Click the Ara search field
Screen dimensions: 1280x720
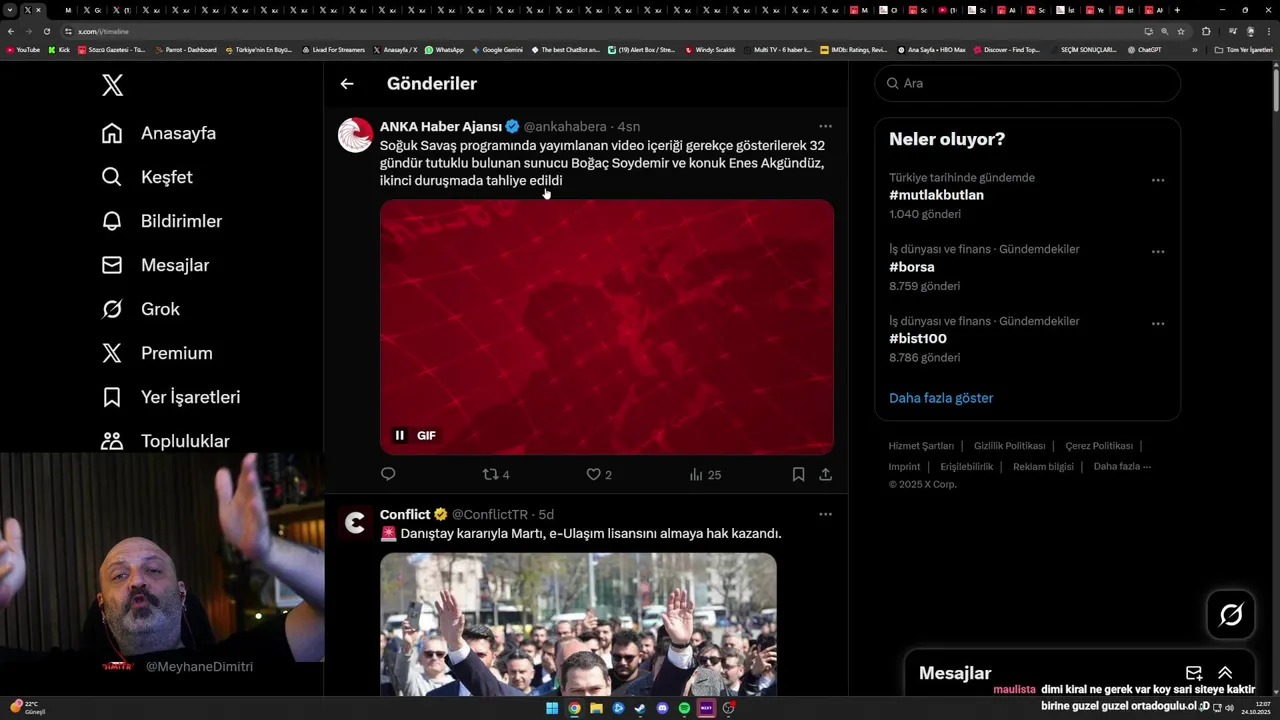click(1028, 83)
